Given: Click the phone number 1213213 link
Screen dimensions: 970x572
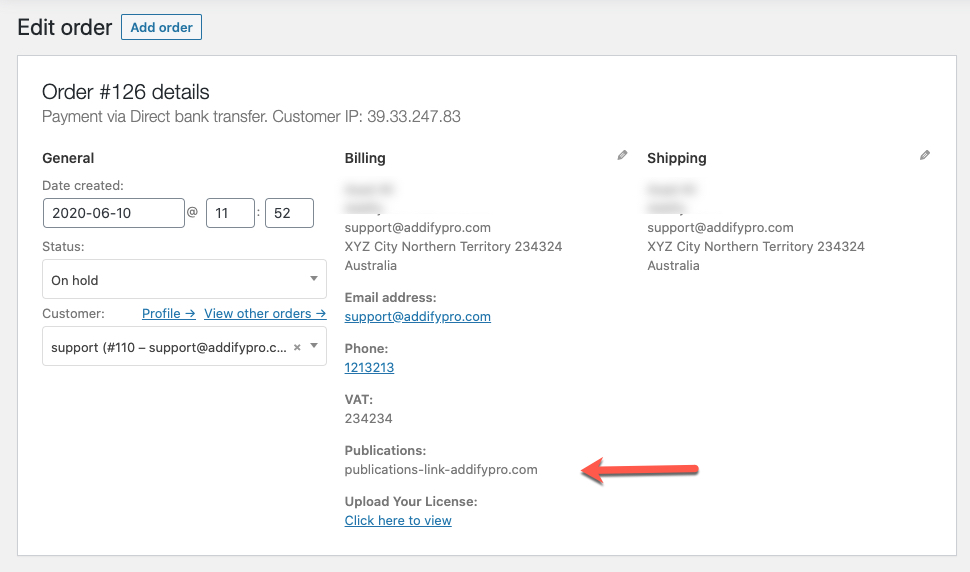Looking at the screenshot, I should [x=369, y=368].
